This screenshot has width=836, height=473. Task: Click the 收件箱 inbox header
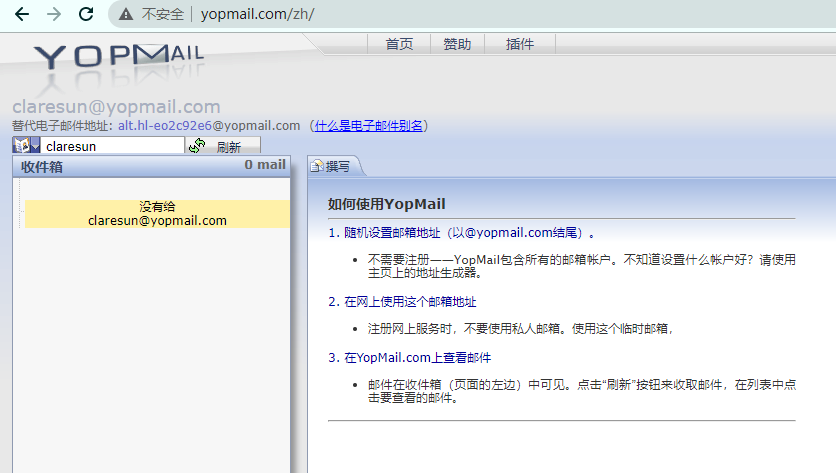[x=42, y=167]
